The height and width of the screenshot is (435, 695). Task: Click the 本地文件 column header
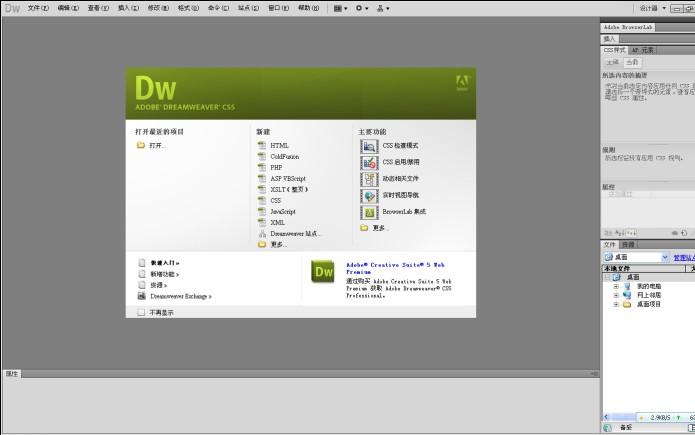(644, 268)
